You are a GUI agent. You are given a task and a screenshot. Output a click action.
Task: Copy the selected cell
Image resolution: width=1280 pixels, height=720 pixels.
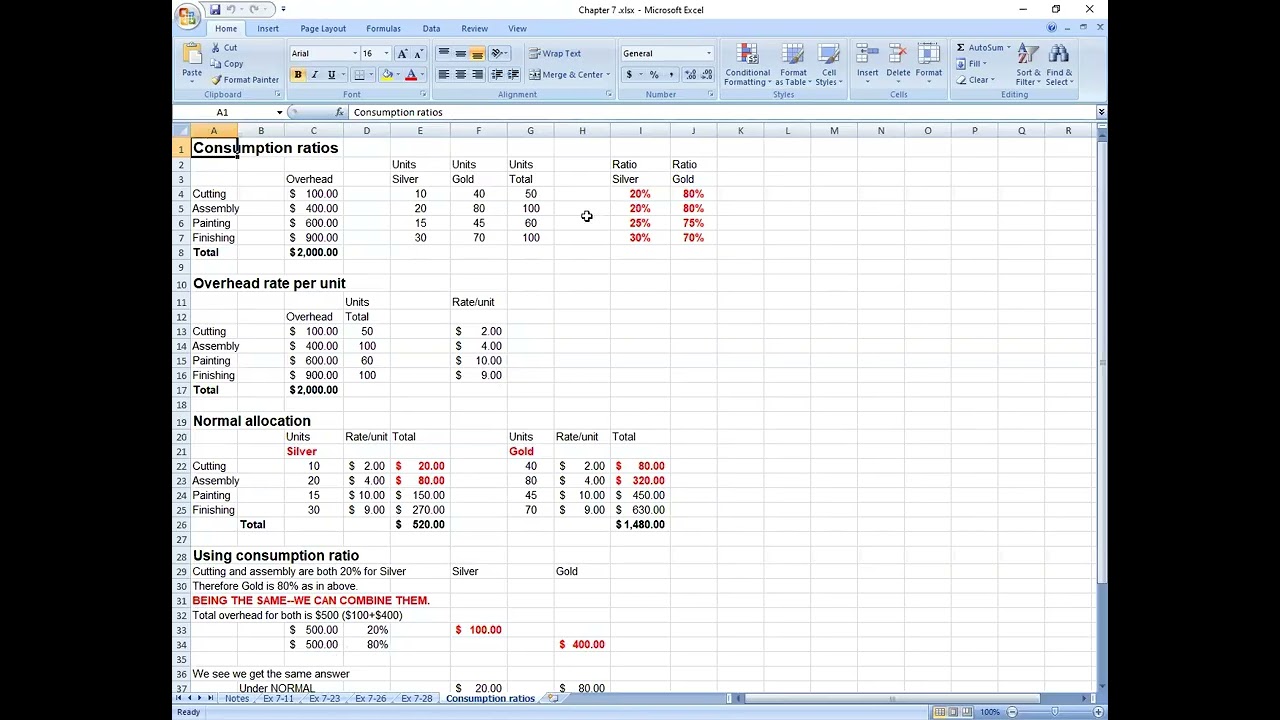coord(226,64)
